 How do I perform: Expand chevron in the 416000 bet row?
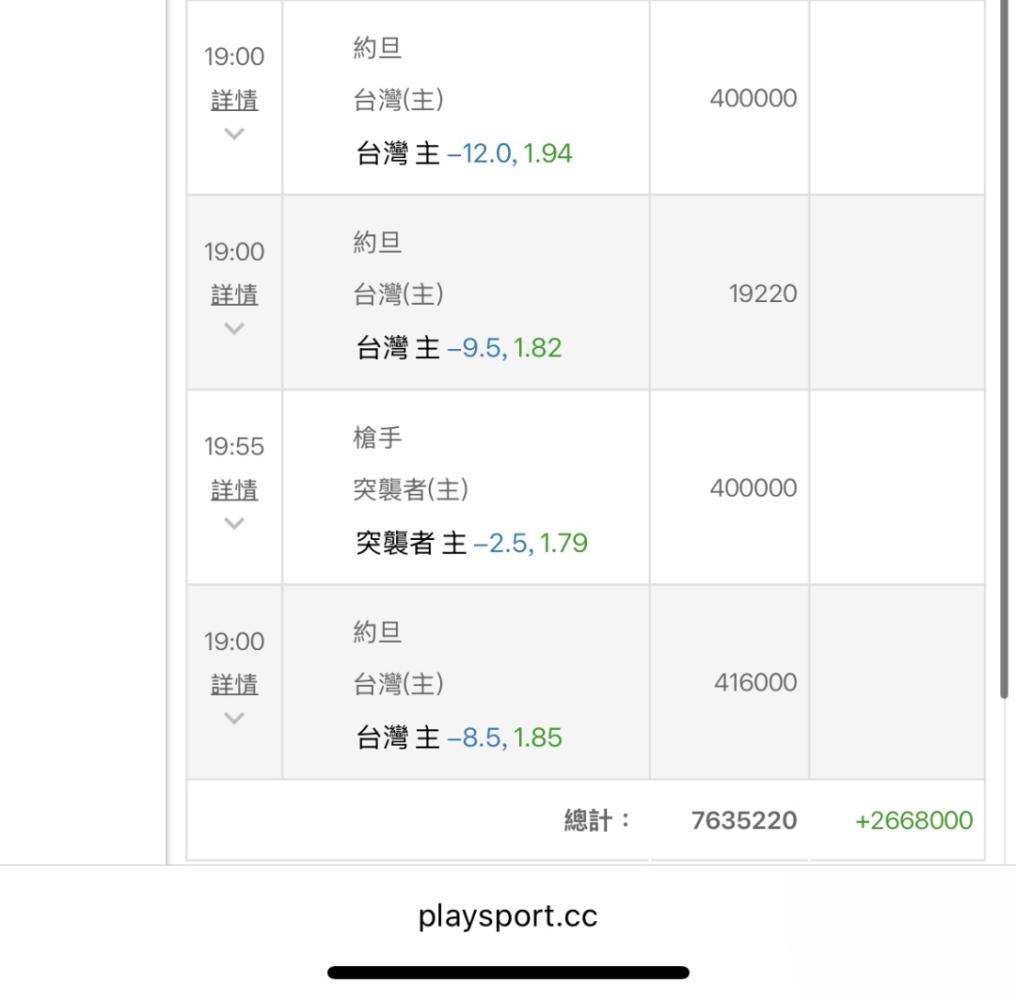pyautogui.click(x=234, y=718)
